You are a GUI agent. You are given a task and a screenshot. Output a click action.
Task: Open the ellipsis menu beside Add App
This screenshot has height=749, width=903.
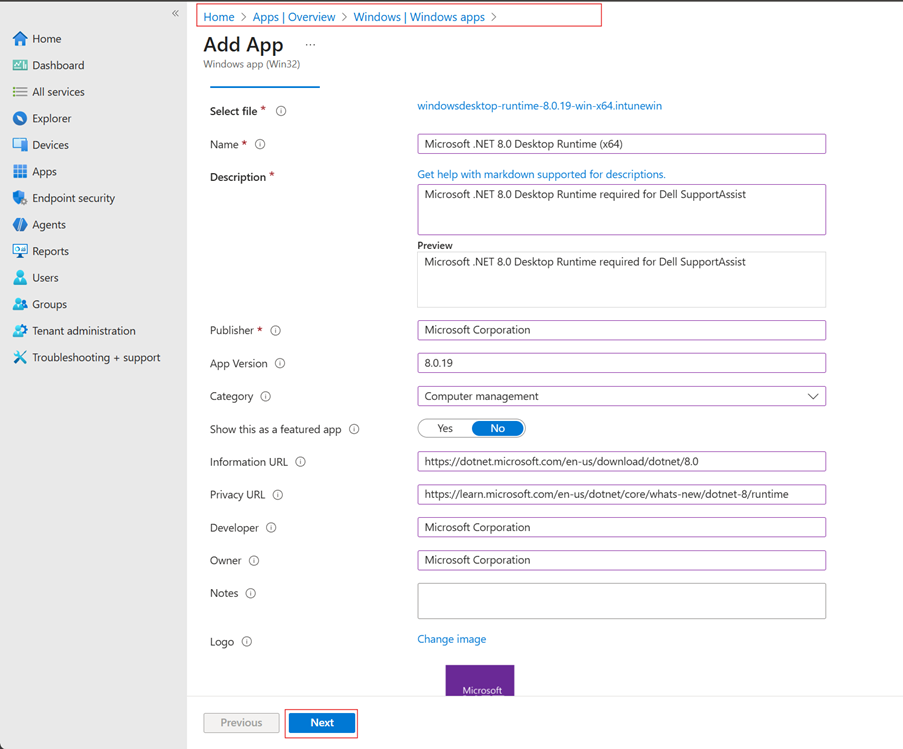pos(309,44)
